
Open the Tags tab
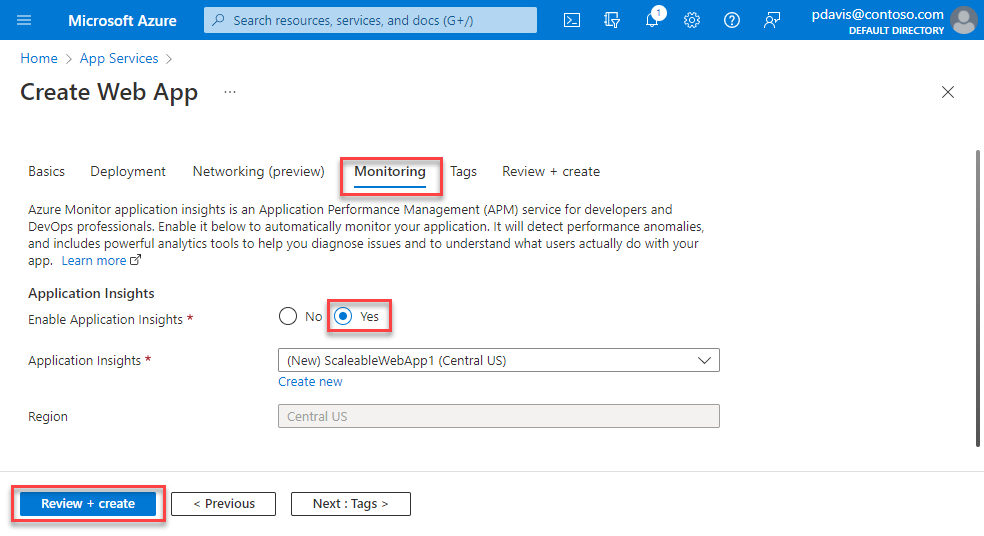pos(463,172)
